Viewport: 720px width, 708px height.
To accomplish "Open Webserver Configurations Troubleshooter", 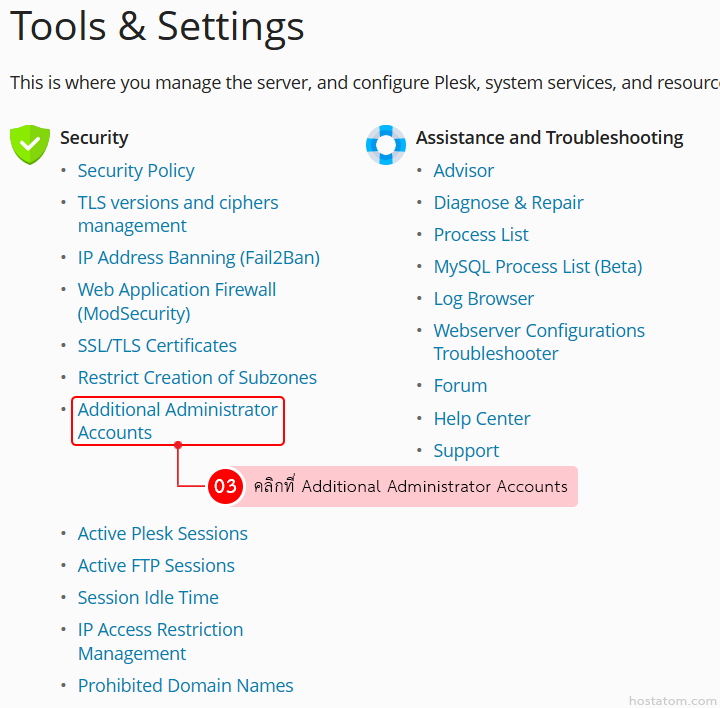I will [x=538, y=342].
